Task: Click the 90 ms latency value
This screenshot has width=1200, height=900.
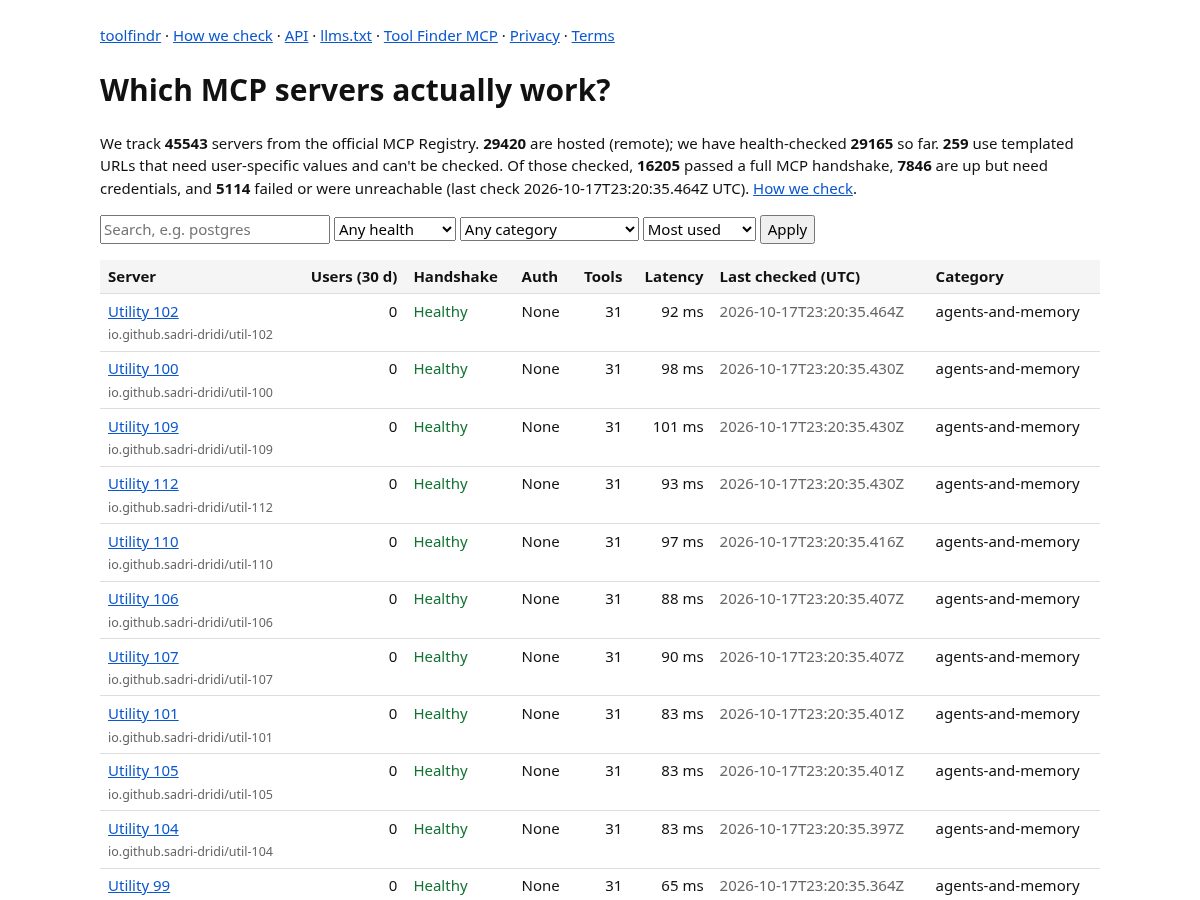Action: click(682, 657)
